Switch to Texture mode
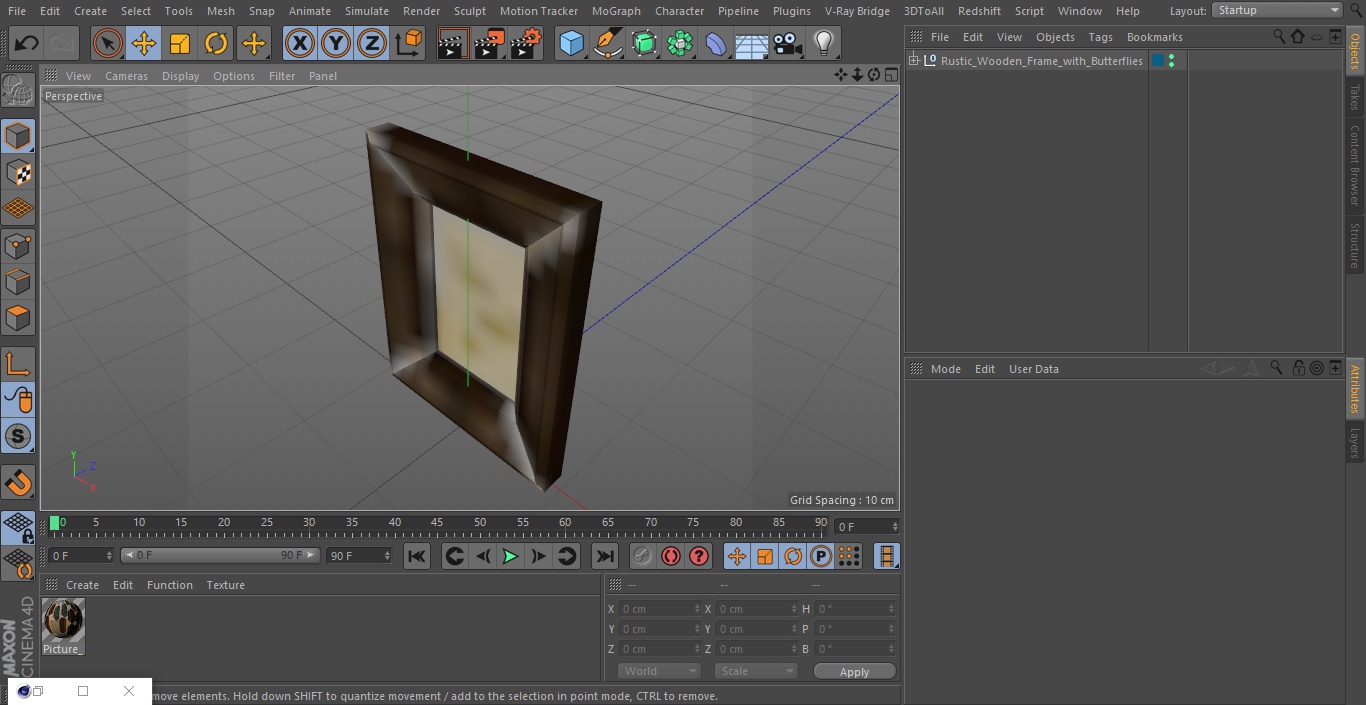Viewport: 1366px width, 705px height. [18, 172]
